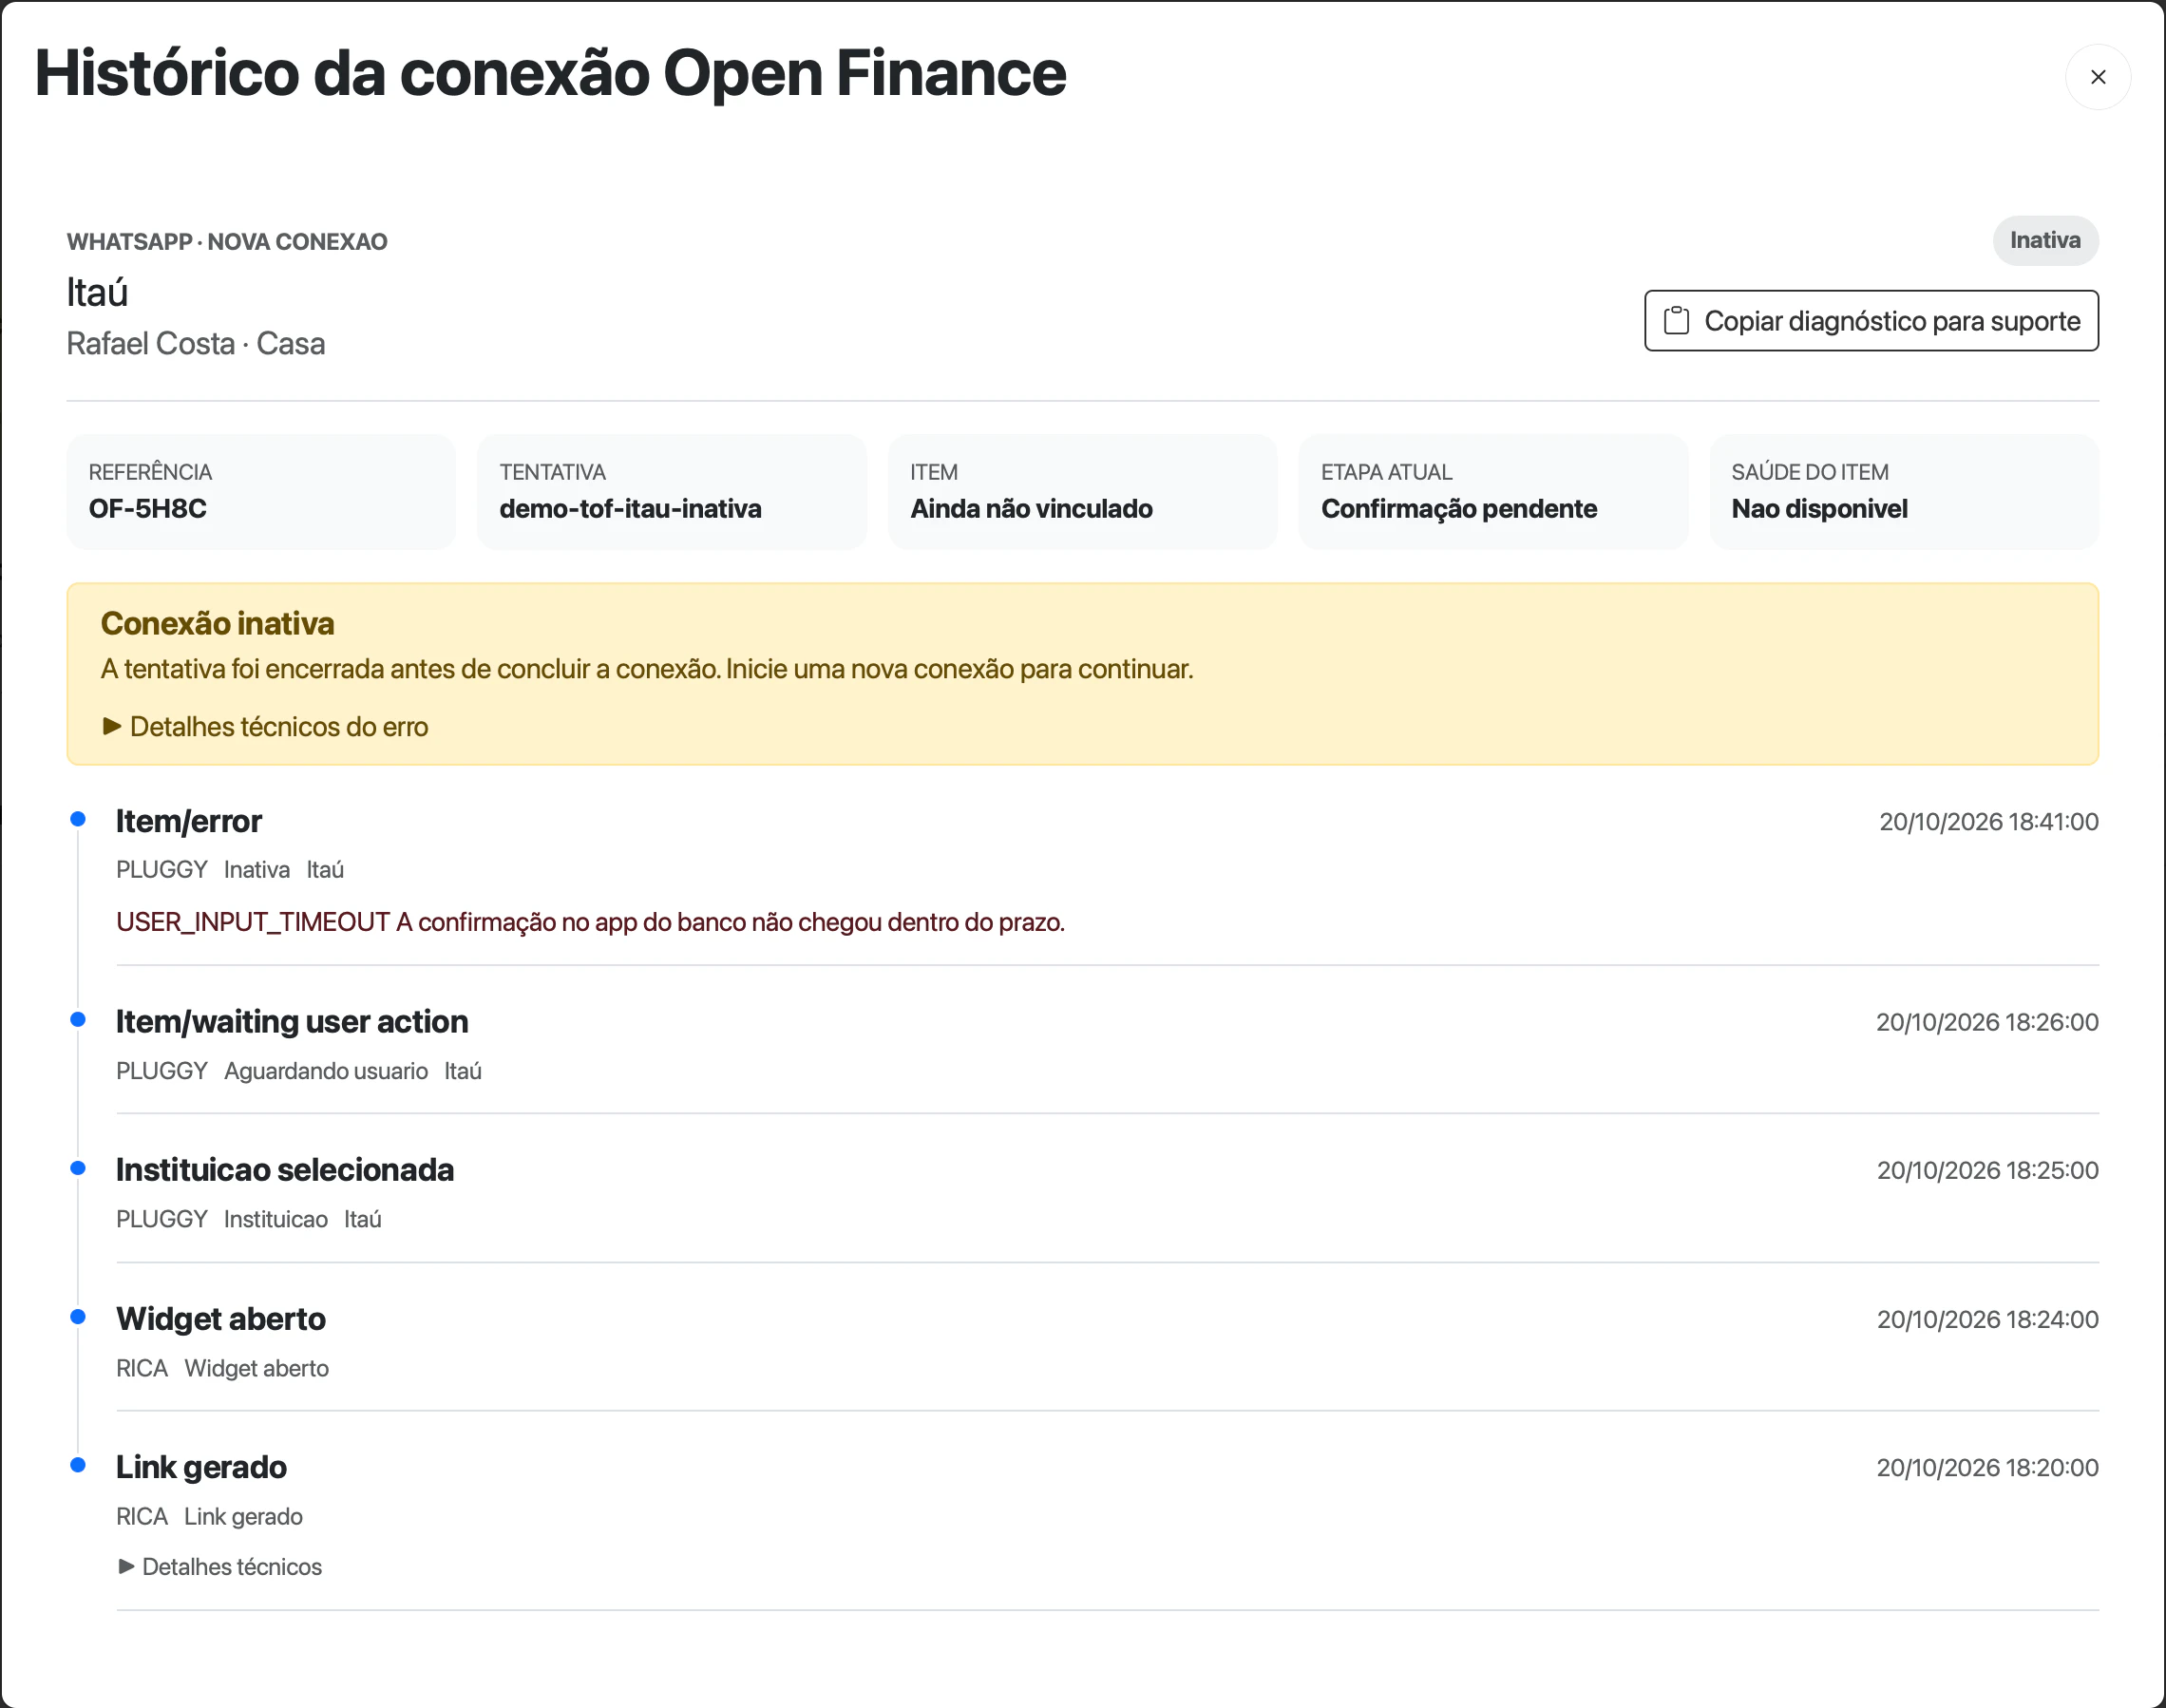Click the Item/error timeline dot
This screenshot has height=1708, width=2166.
click(x=78, y=819)
